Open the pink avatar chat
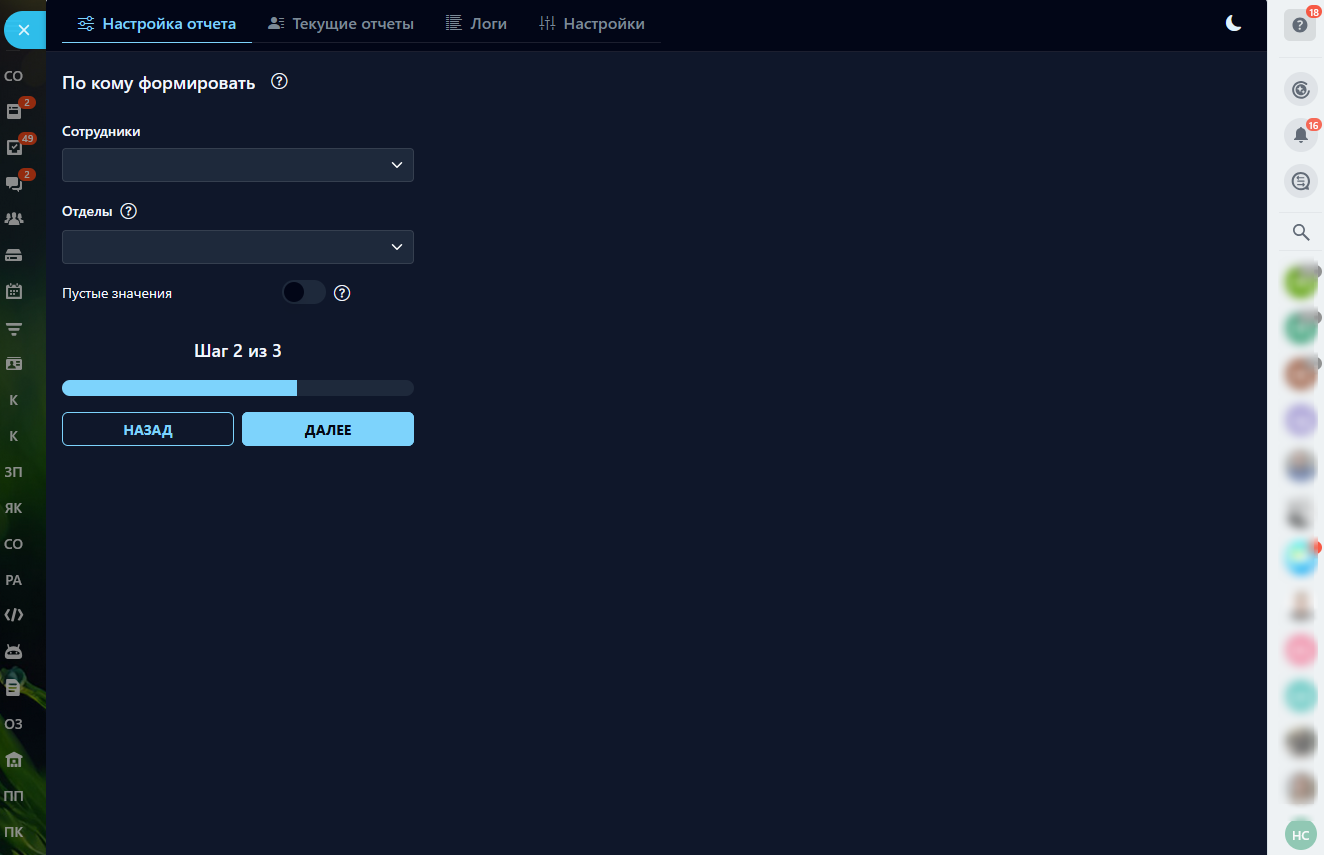 [1301, 650]
